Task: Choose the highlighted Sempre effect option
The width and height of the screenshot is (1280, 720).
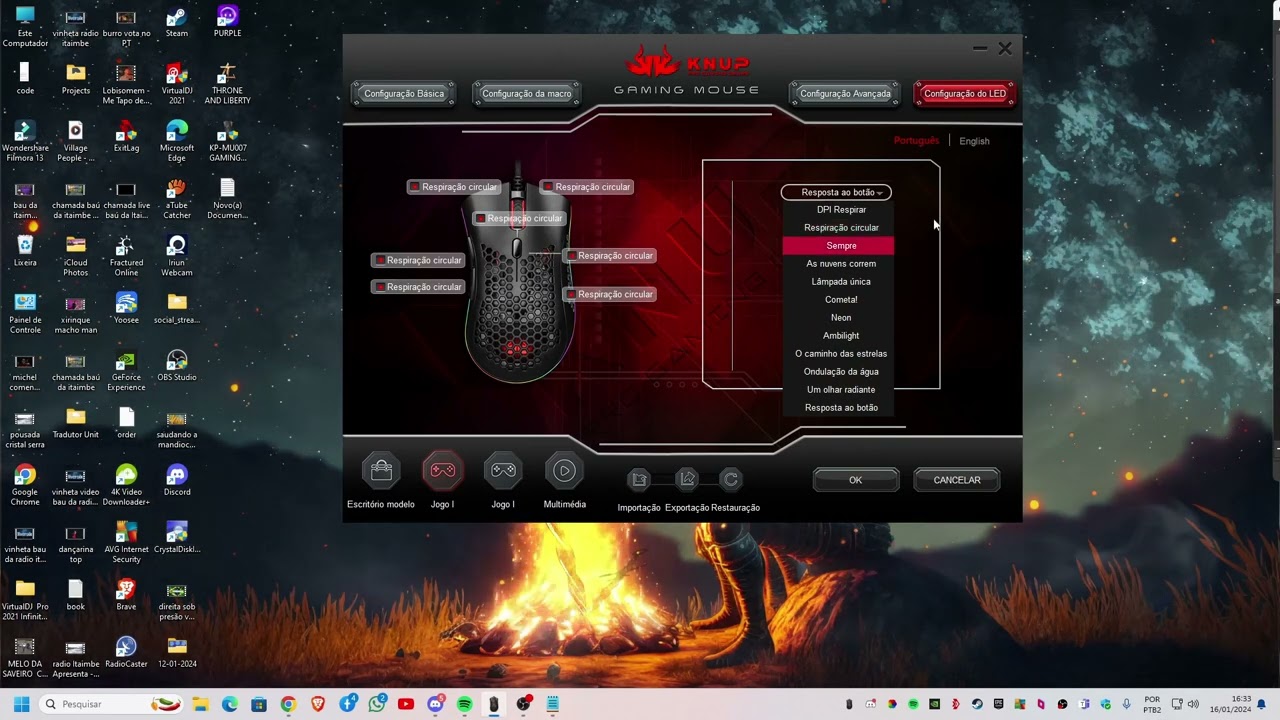Action: 838,246
